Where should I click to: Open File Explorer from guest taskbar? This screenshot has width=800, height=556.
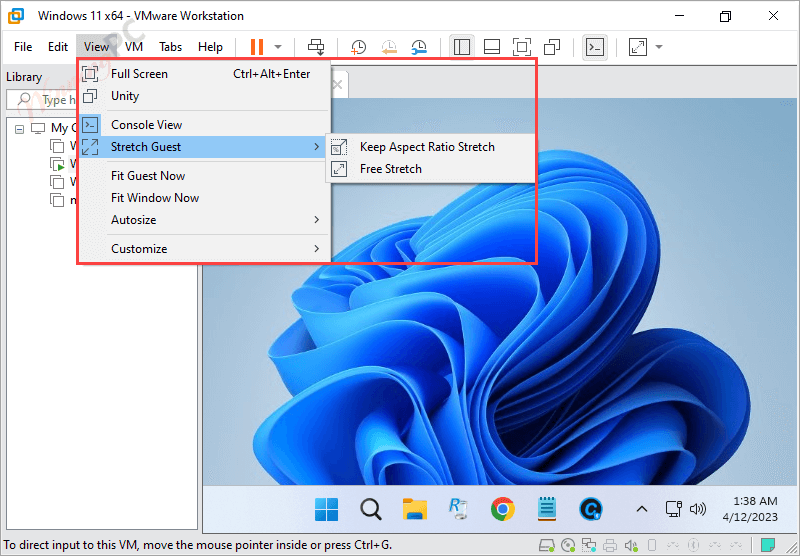[415, 509]
